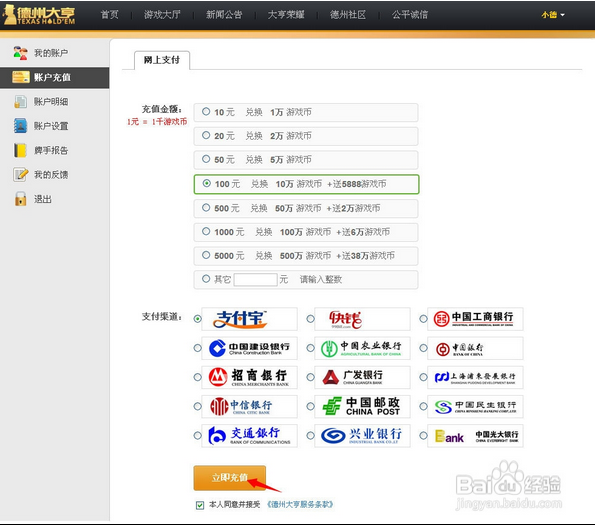
Task: Click the 快钱 payment logo
Action: tap(345, 319)
